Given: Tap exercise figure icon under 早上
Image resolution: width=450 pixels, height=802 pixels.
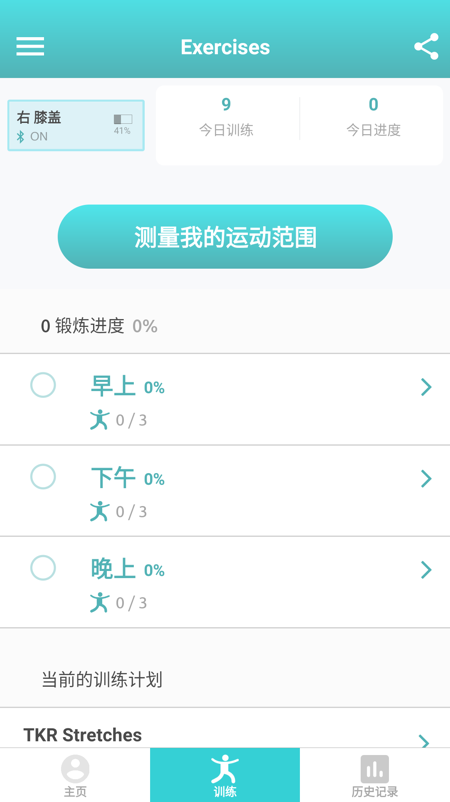Looking at the screenshot, I should point(100,419).
